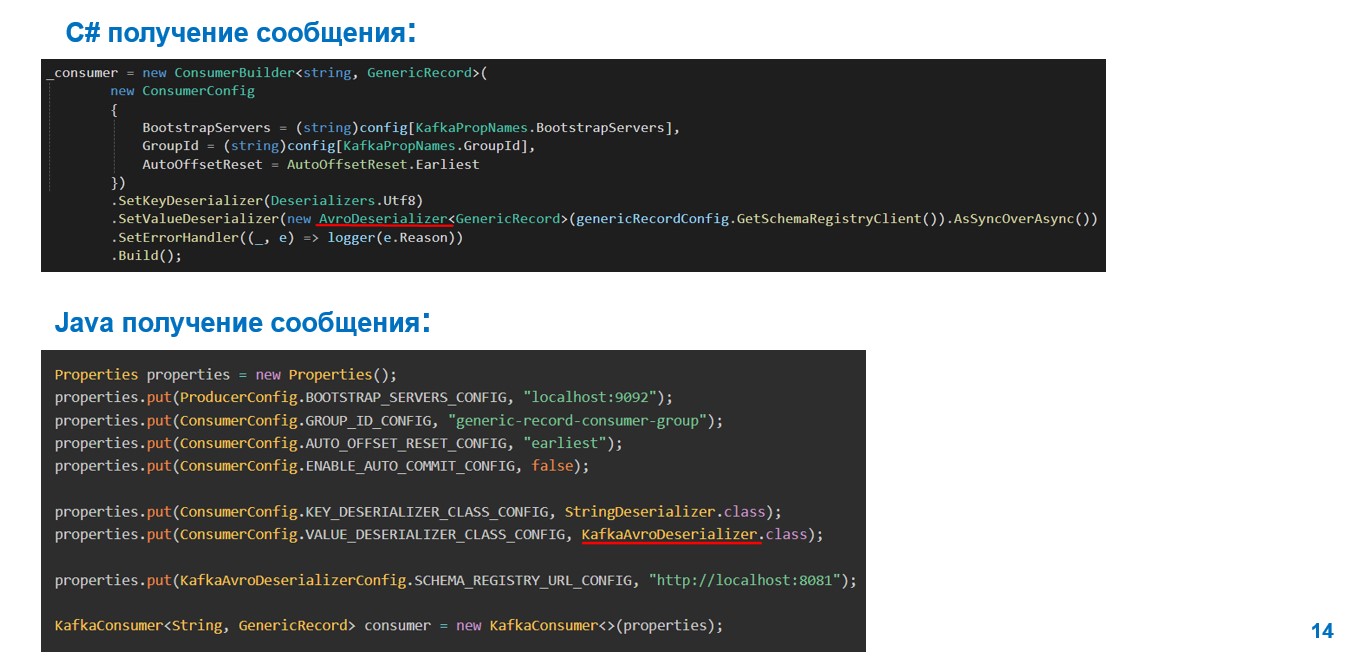Click the "earliest" string in Java code
The width and height of the screenshot is (1360, 661).
point(564,443)
